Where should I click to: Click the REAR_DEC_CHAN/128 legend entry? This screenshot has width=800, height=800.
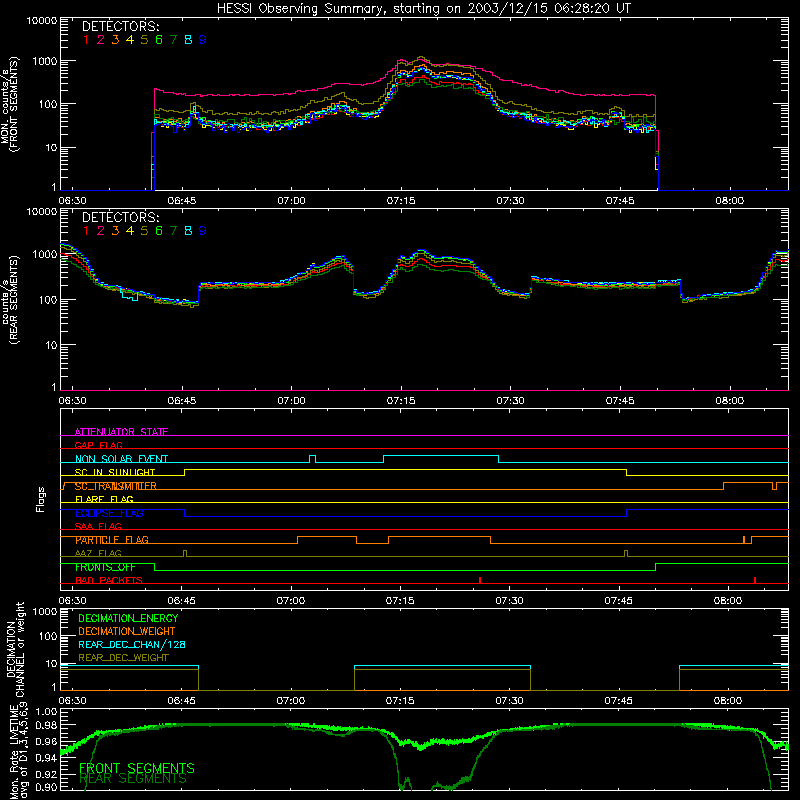(x=132, y=644)
